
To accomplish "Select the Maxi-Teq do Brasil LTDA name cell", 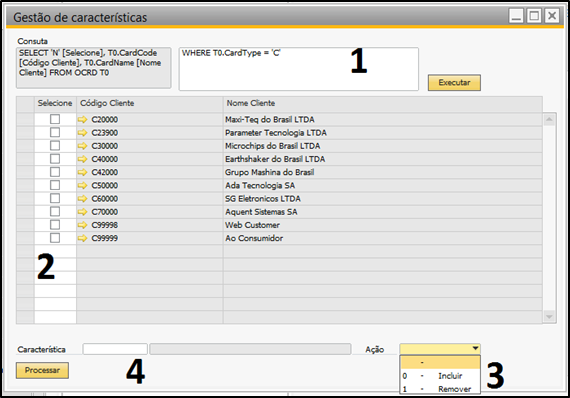I will 382,119.
